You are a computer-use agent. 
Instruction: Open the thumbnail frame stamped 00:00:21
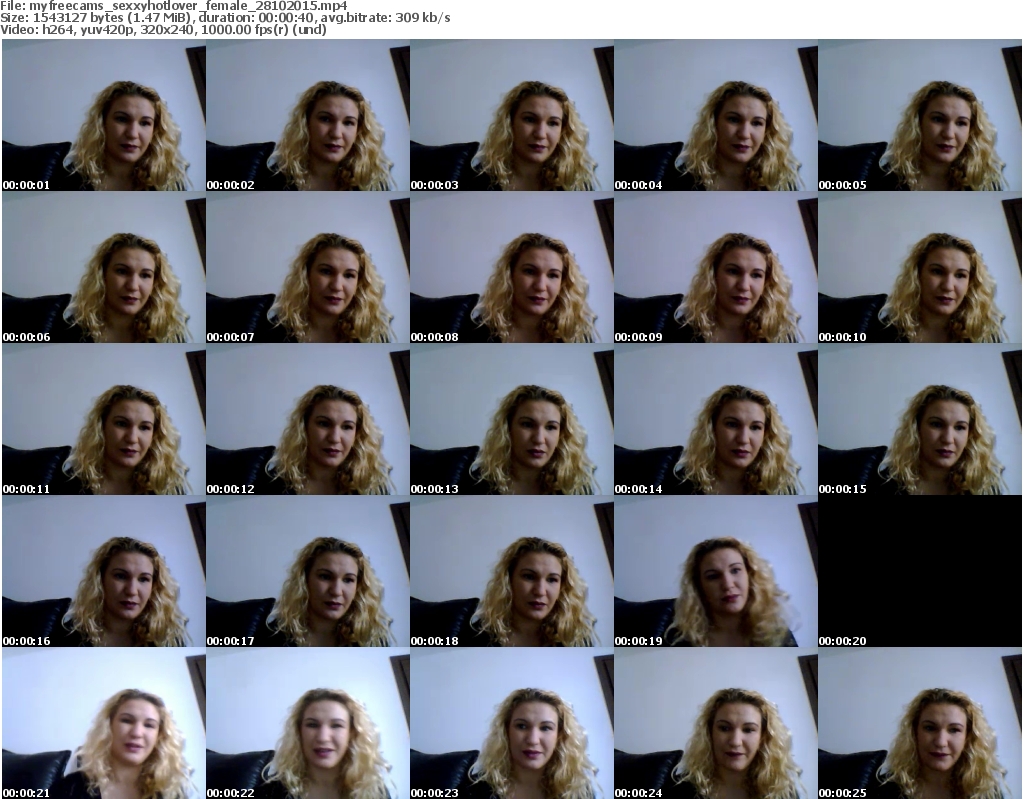104,723
